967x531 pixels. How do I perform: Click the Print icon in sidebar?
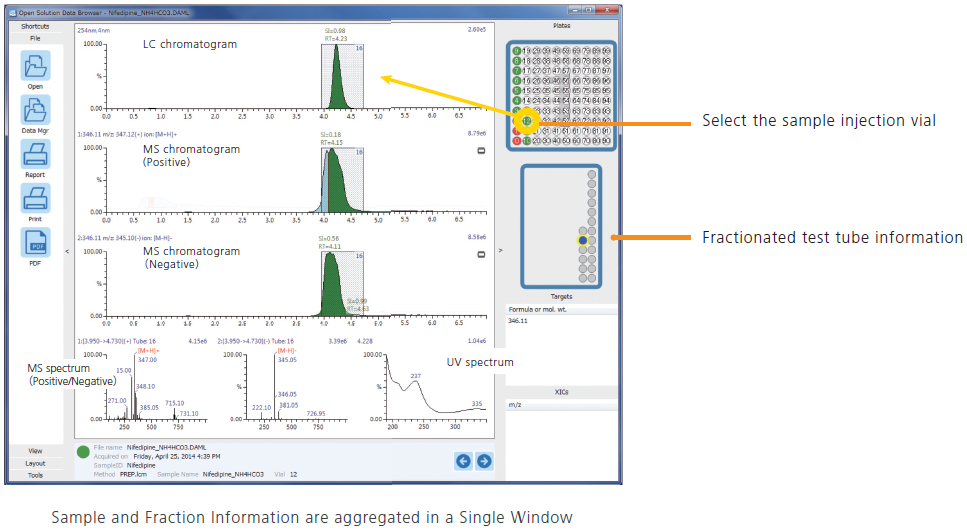tap(35, 198)
